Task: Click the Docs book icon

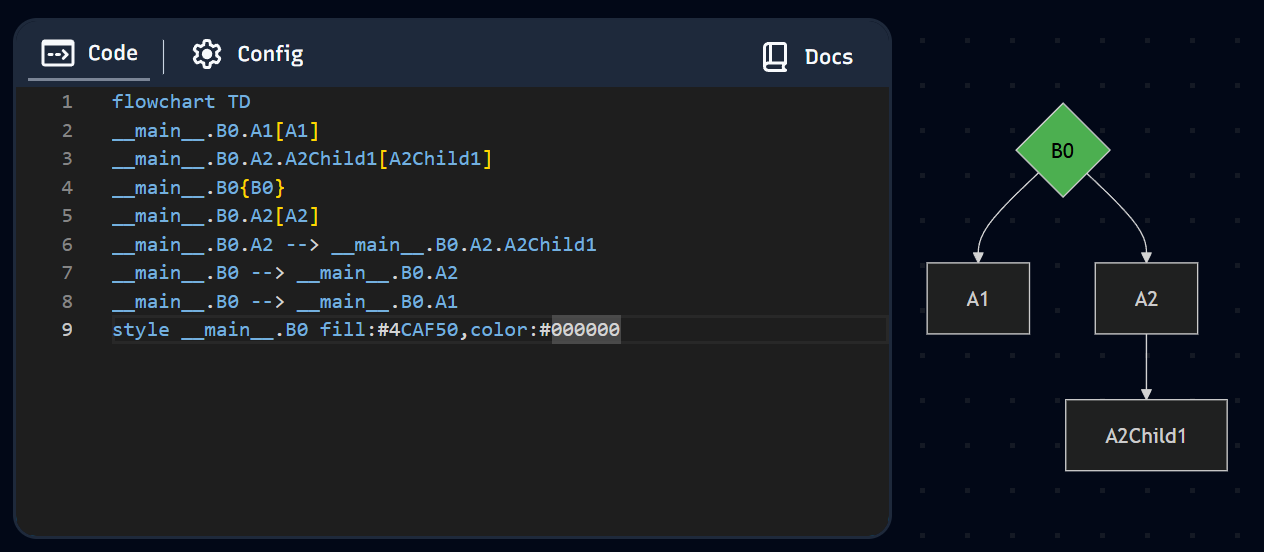Action: (775, 57)
